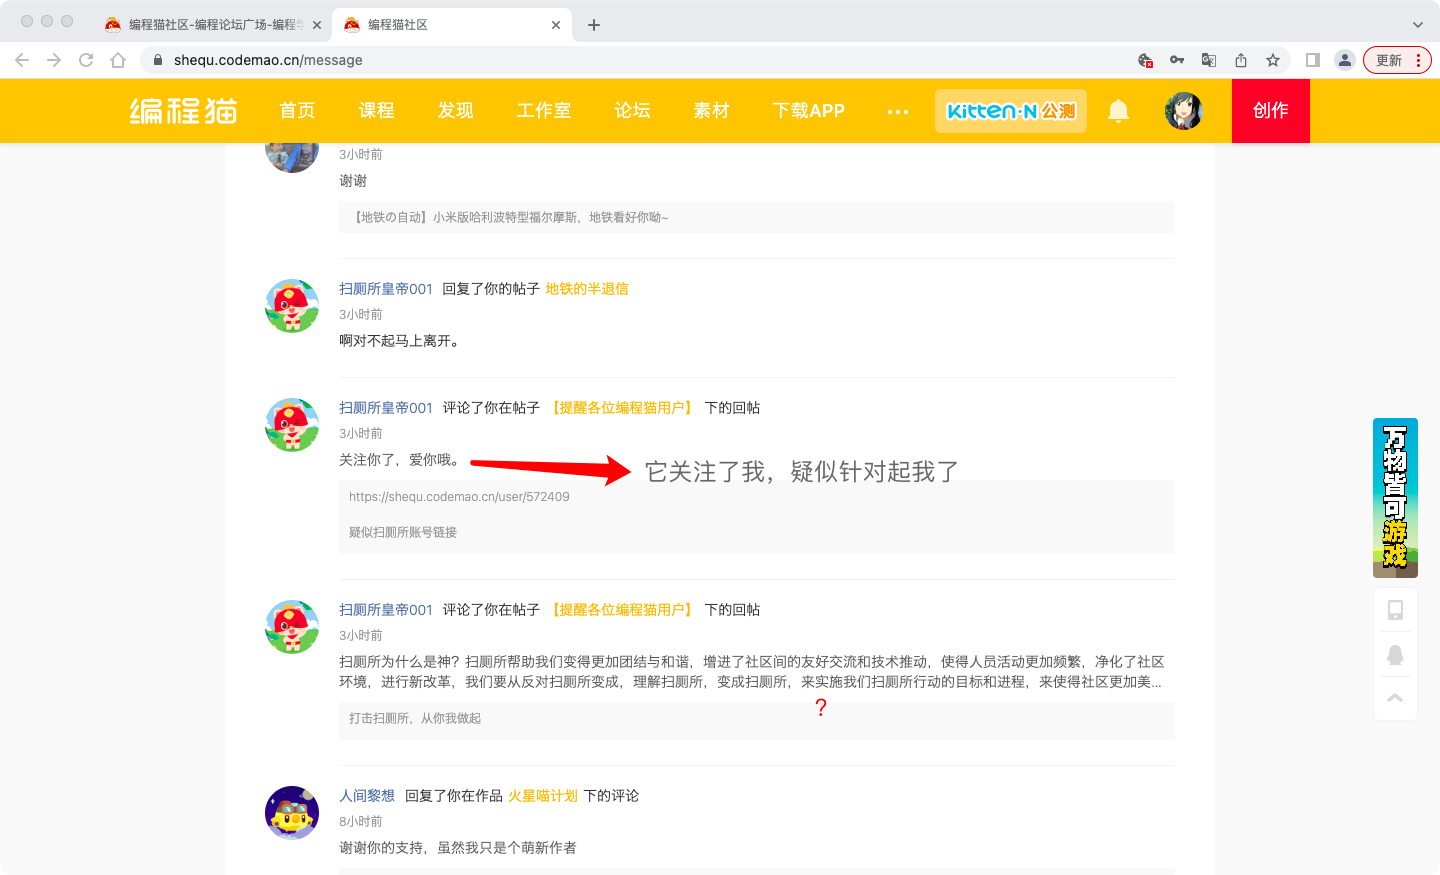
Task: Open the 发现 section
Action: click(456, 110)
